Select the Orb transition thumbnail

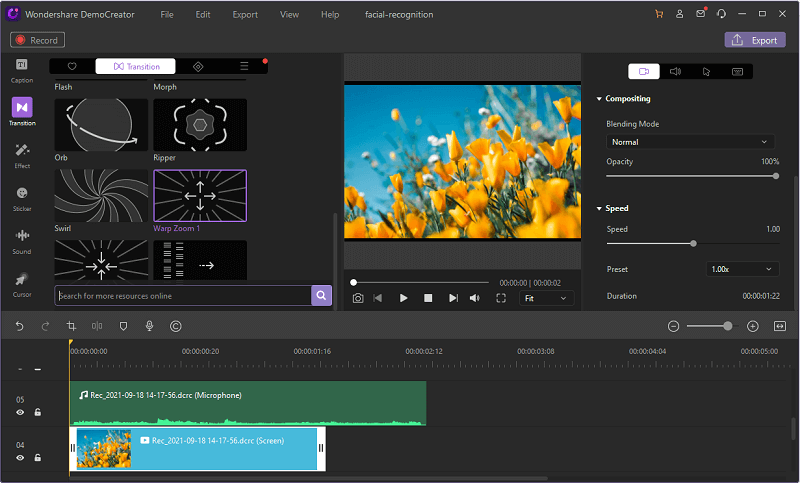101,124
